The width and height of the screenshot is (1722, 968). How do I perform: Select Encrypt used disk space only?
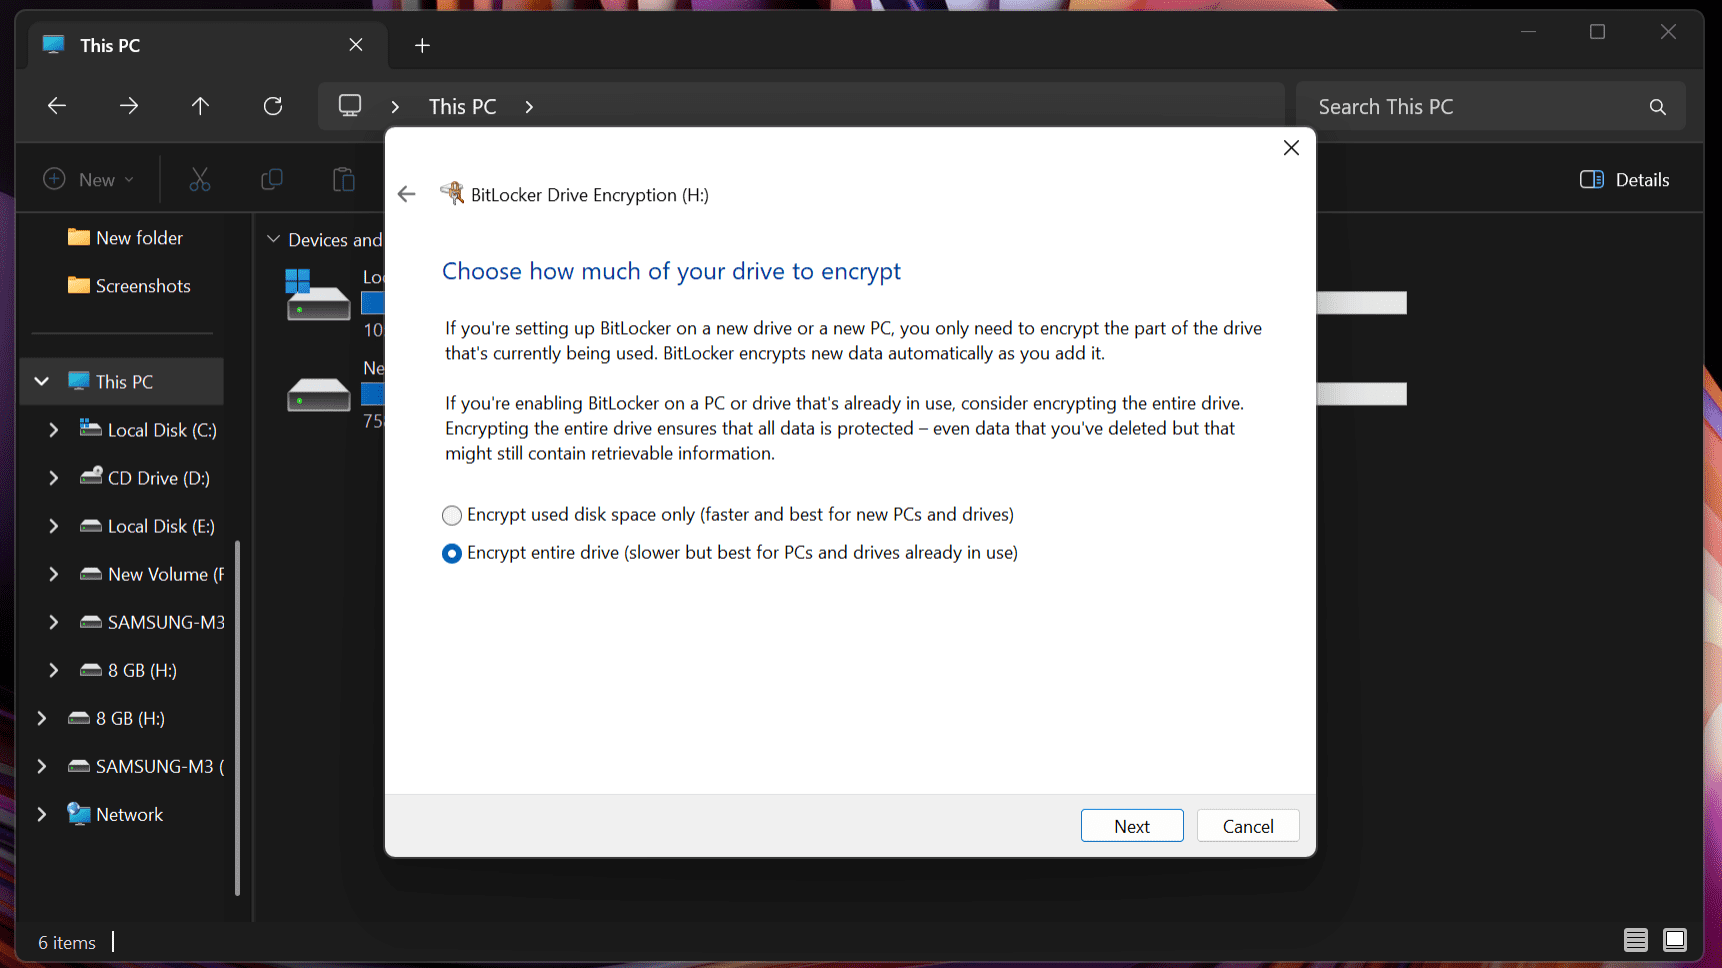click(451, 515)
